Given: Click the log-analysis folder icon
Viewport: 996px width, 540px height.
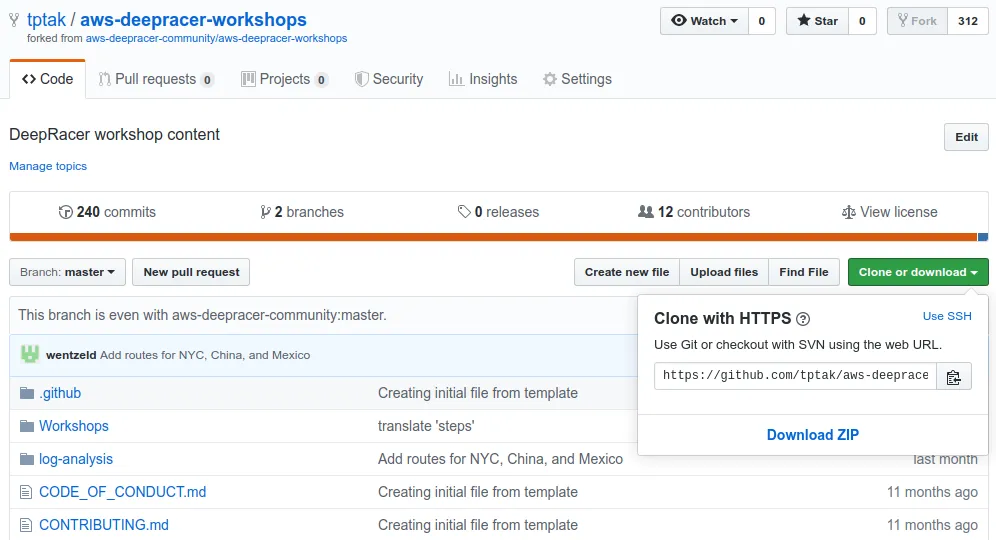Looking at the screenshot, I should (x=27, y=459).
